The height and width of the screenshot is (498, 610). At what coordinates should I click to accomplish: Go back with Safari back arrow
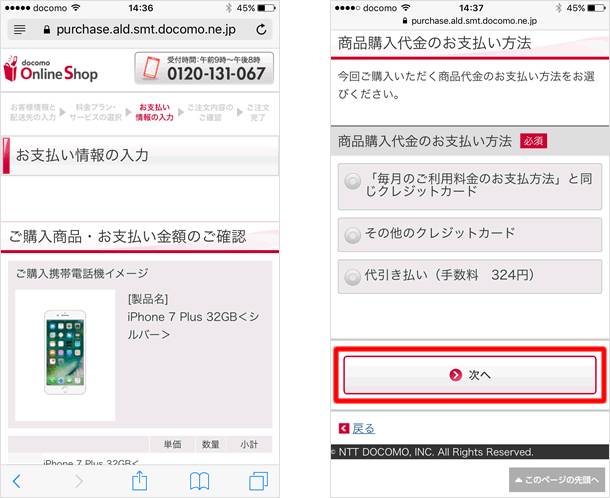click(x=16, y=481)
